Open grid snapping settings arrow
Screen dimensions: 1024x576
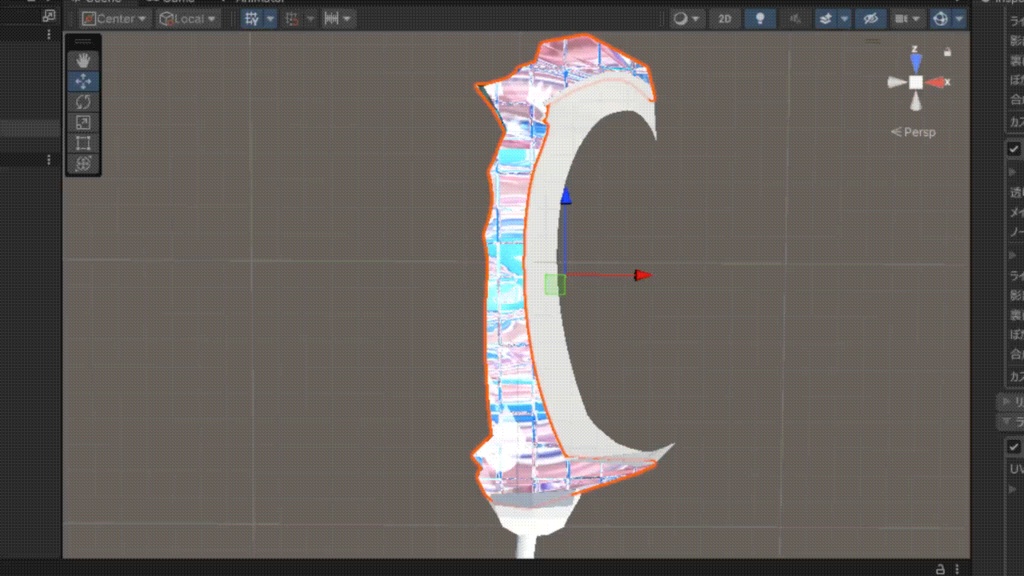pyautogui.click(x=311, y=19)
